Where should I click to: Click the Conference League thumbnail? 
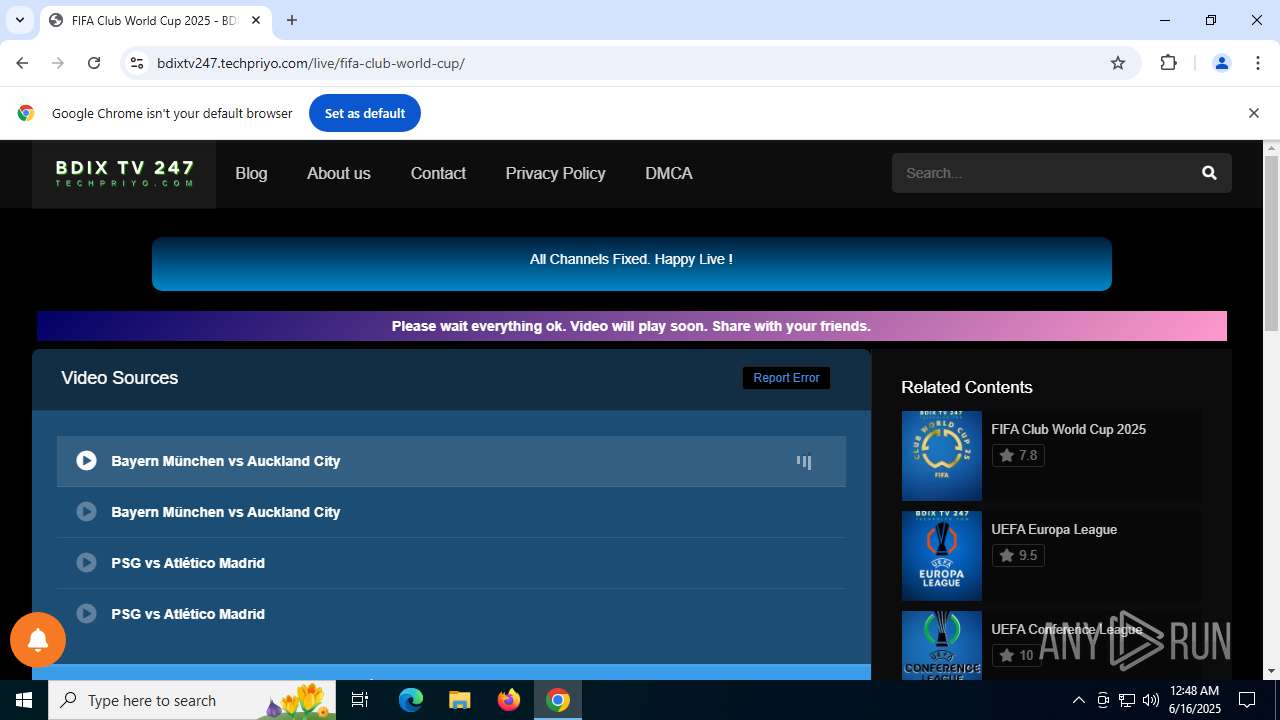(942, 645)
